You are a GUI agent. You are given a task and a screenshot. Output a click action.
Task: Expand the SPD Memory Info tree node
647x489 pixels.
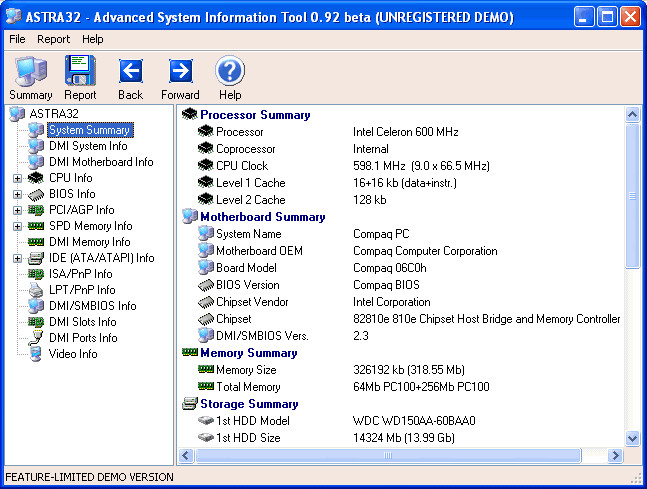pos(17,227)
